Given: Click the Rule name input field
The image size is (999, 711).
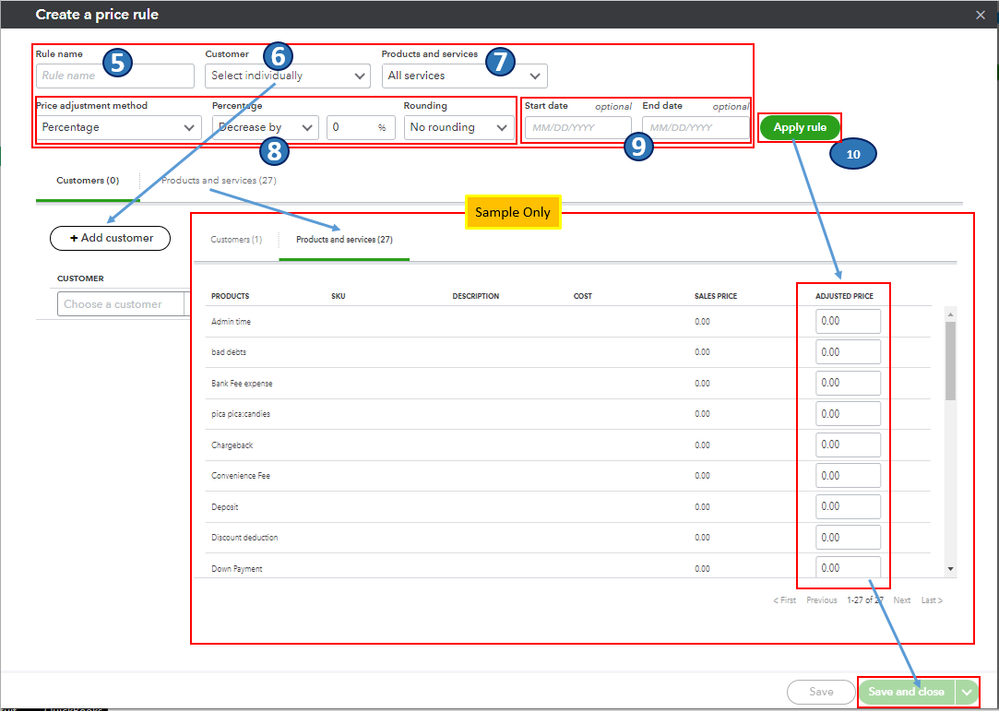Looking at the screenshot, I should coord(115,76).
